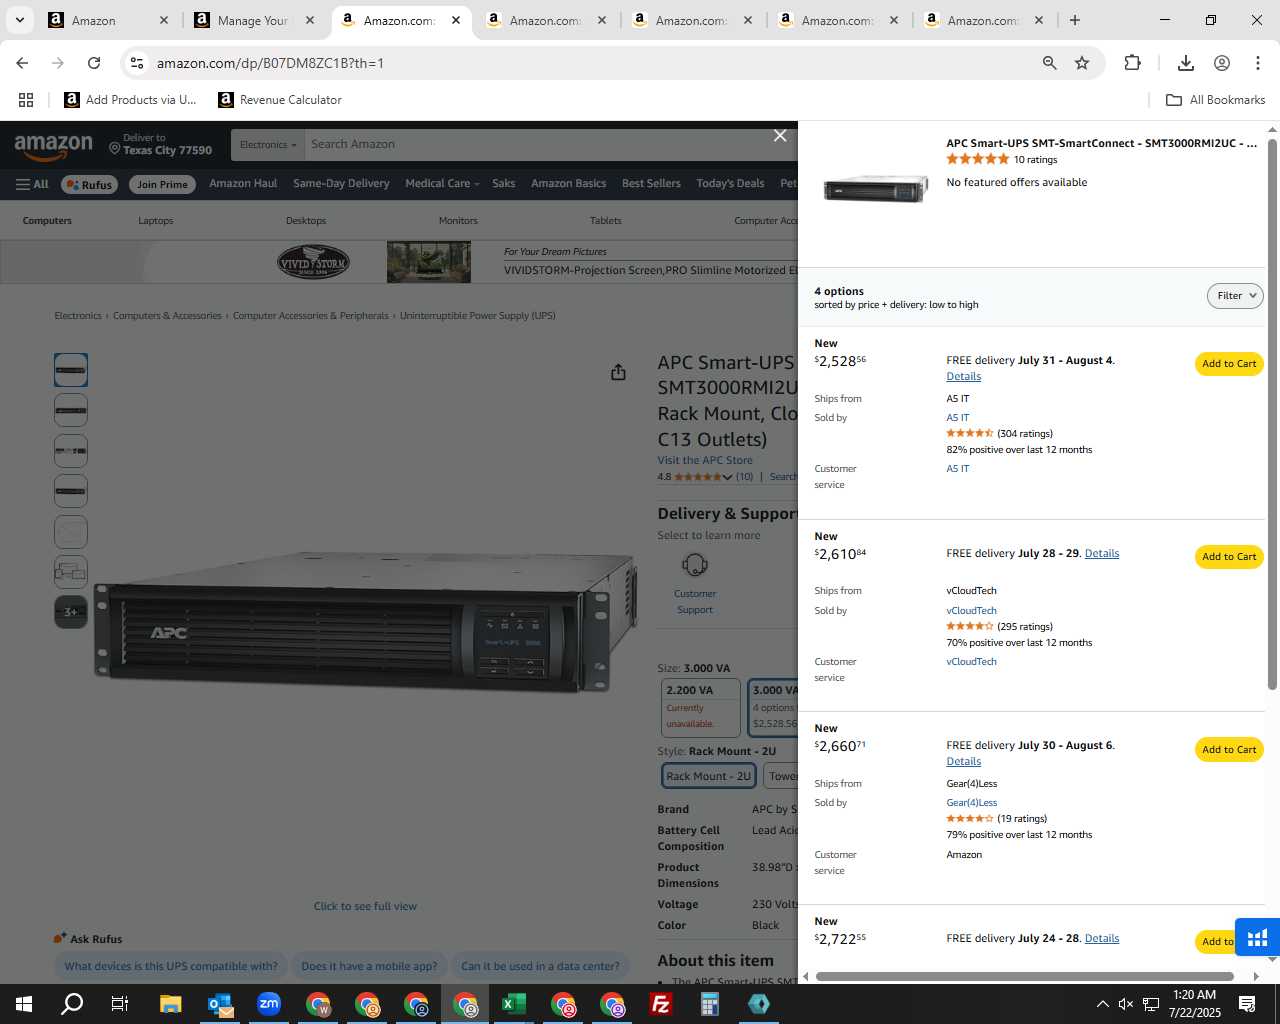Screen dimensions: 1280x1024
Task: Open the 3+ more images thumbnail
Action: coord(71,612)
